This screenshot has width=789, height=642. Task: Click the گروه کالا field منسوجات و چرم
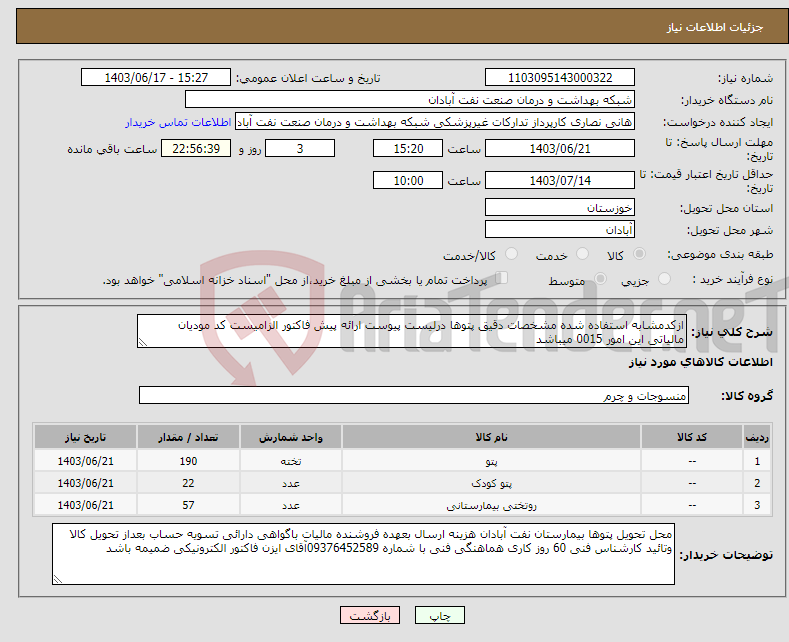[x=414, y=395]
